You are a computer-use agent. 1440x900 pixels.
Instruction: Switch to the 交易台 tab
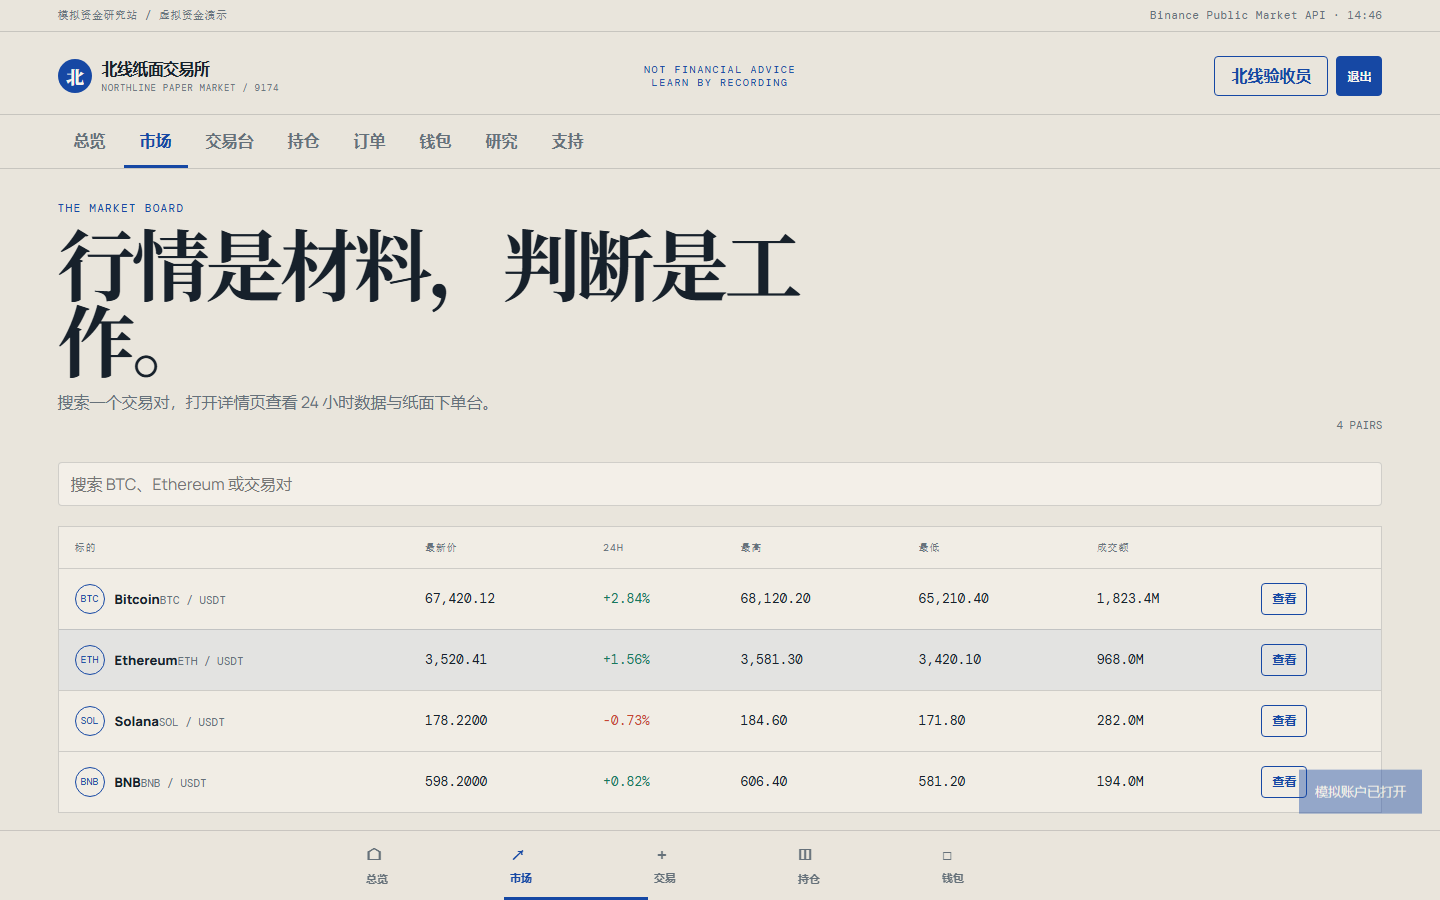pos(230,142)
